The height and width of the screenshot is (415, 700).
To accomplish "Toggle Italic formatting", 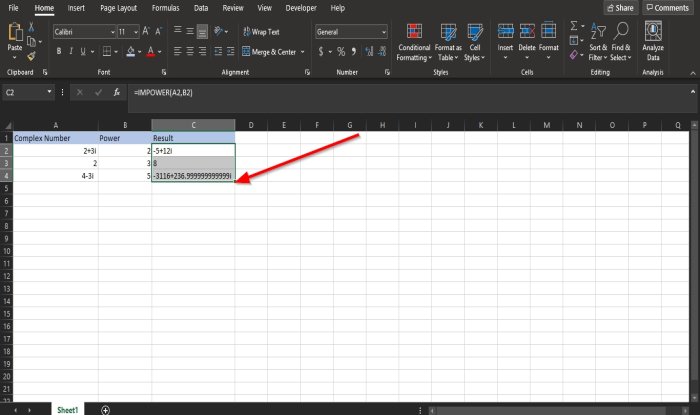I will pyautogui.click(x=73, y=51).
